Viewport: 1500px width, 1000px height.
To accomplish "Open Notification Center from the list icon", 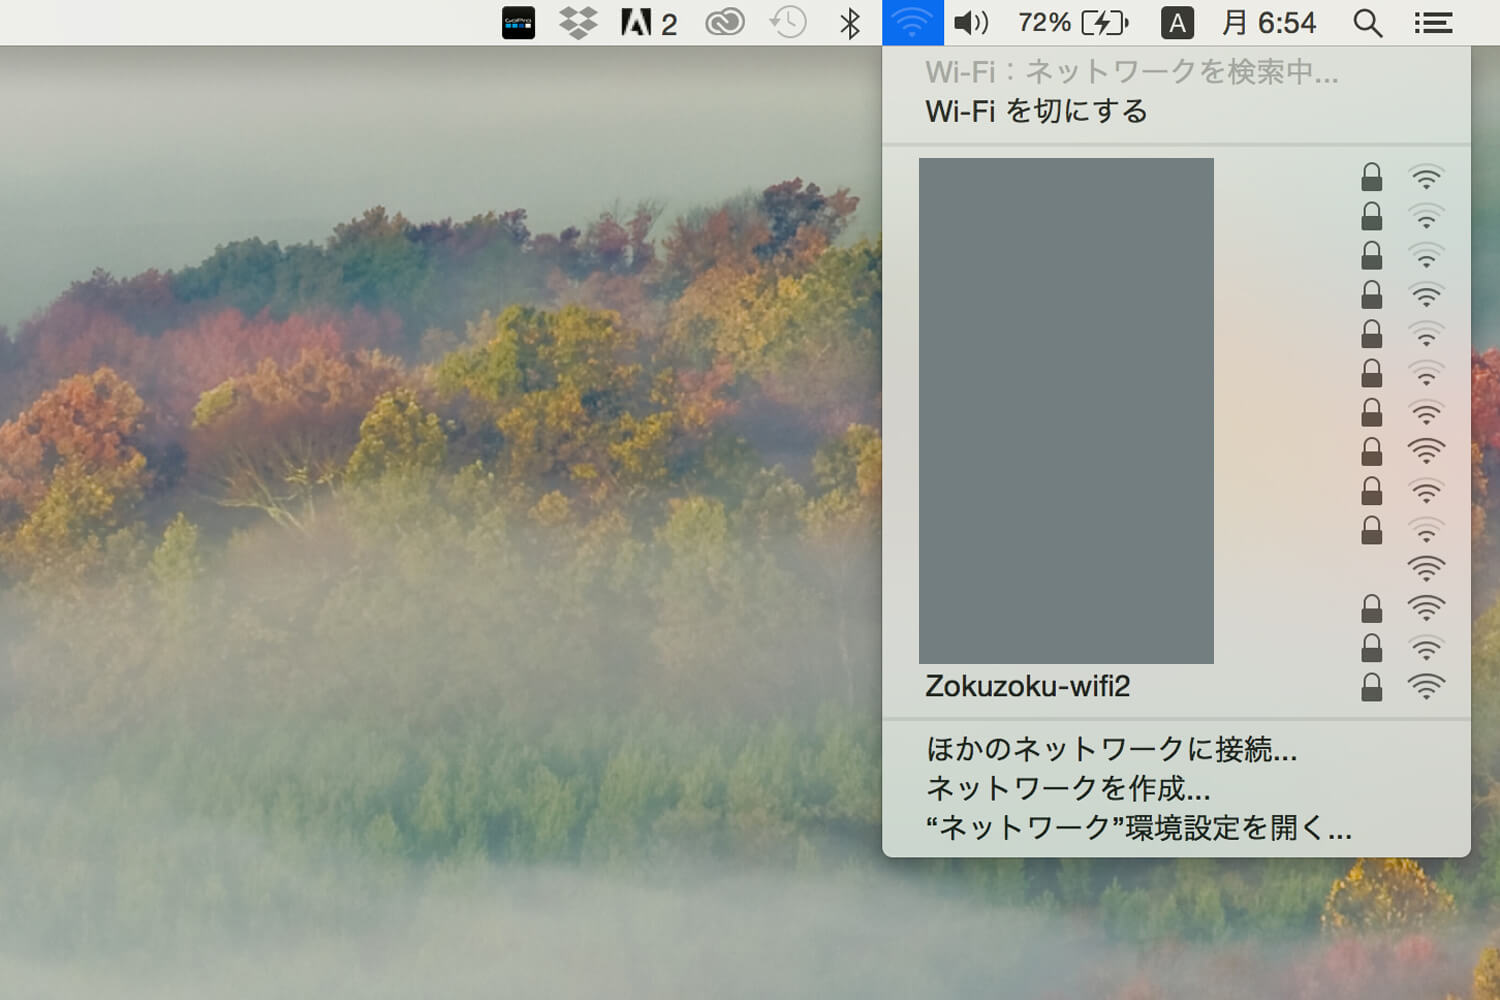I will 1432,22.
